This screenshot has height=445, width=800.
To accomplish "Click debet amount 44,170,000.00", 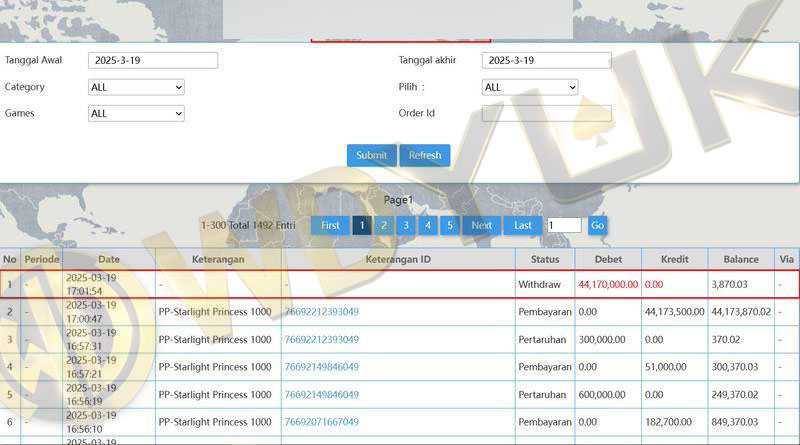I will pos(608,285).
